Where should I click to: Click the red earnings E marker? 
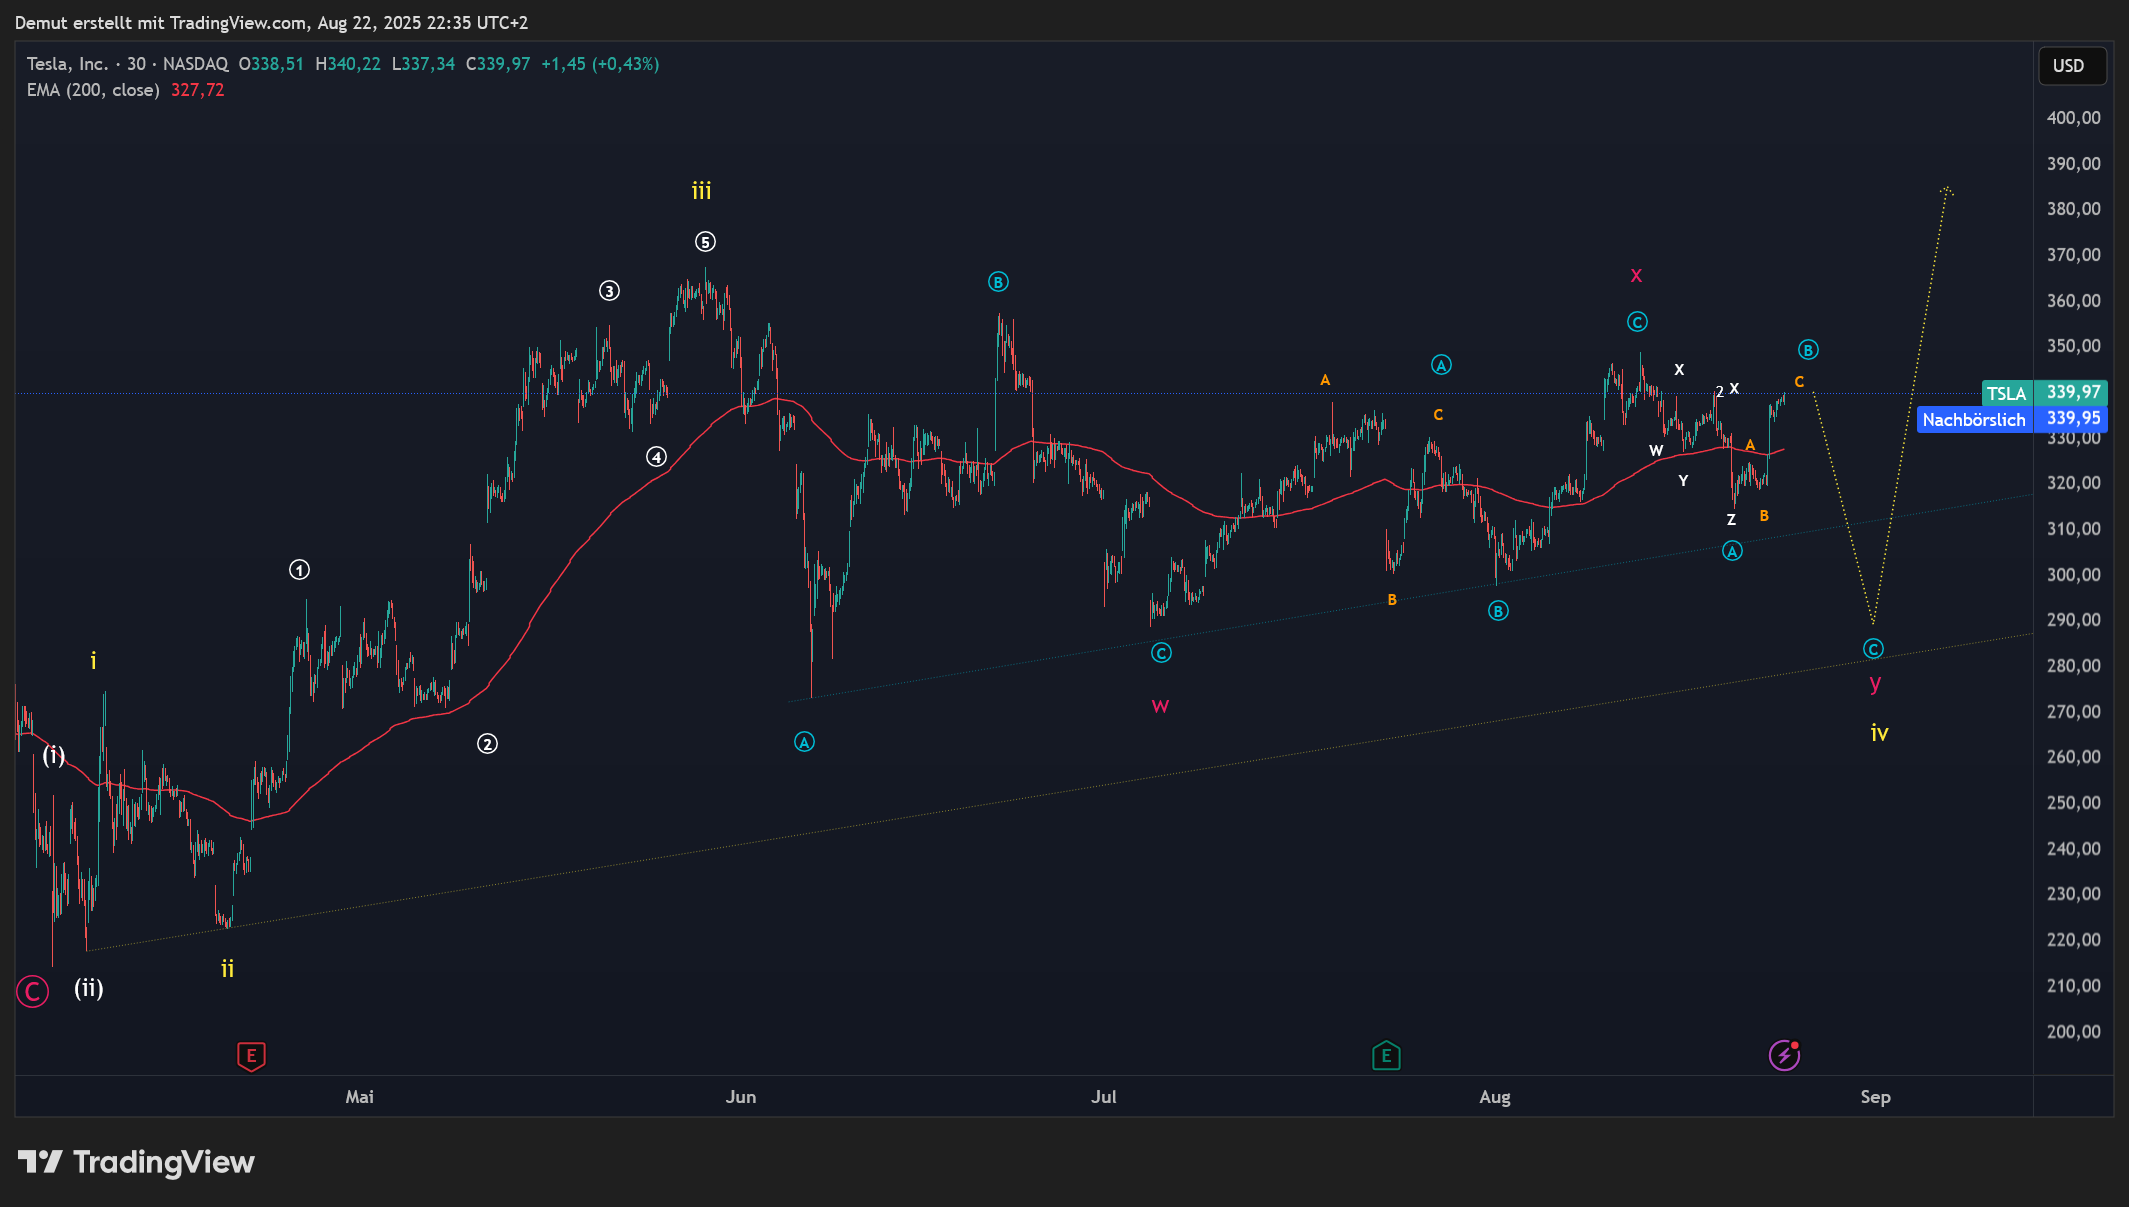pyautogui.click(x=251, y=1055)
